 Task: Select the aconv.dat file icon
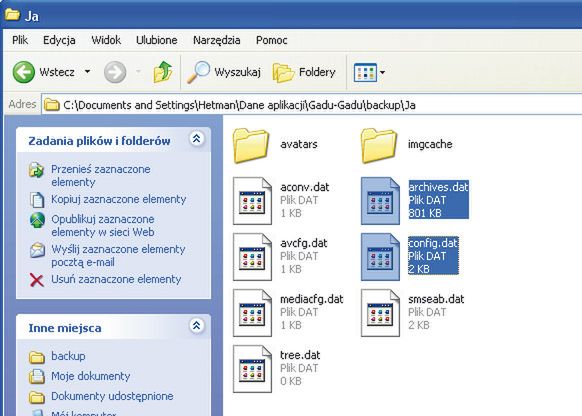[x=252, y=201]
